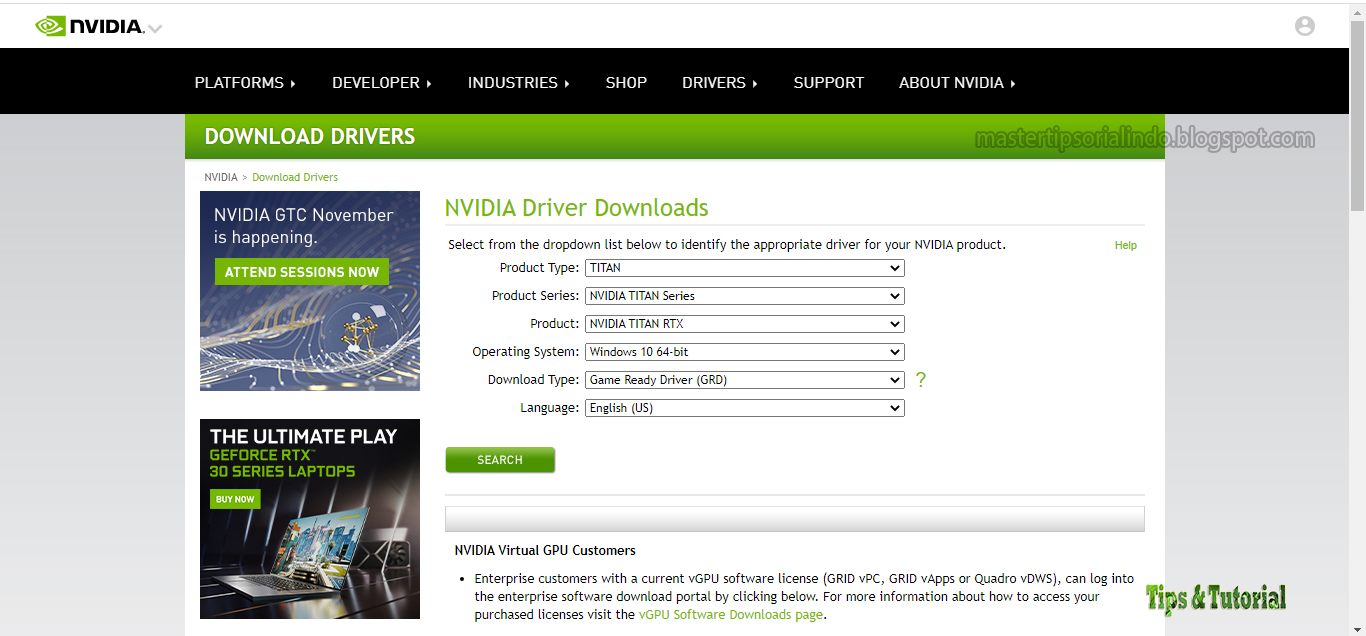Click the NVIDIA logo
The width and height of the screenshot is (1366, 636).
(x=90, y=26)
